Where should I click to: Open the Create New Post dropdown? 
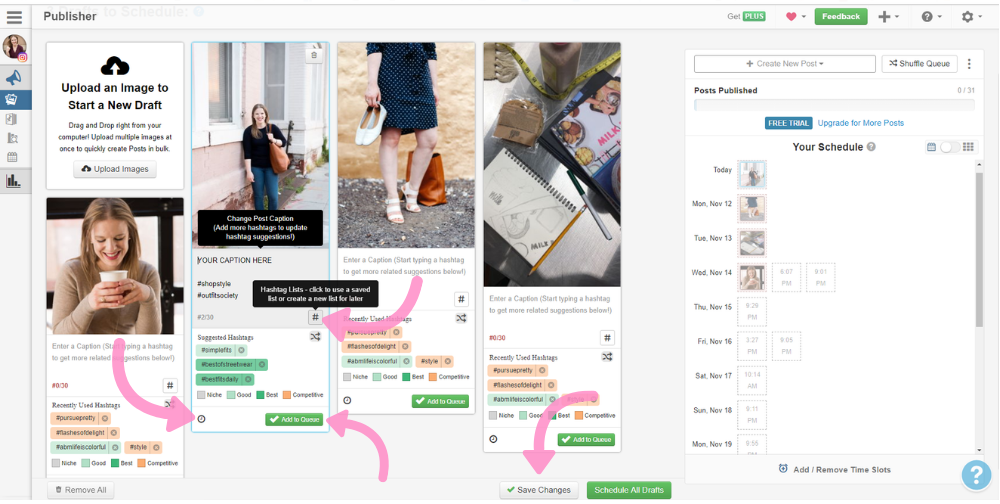pos(784,64)
